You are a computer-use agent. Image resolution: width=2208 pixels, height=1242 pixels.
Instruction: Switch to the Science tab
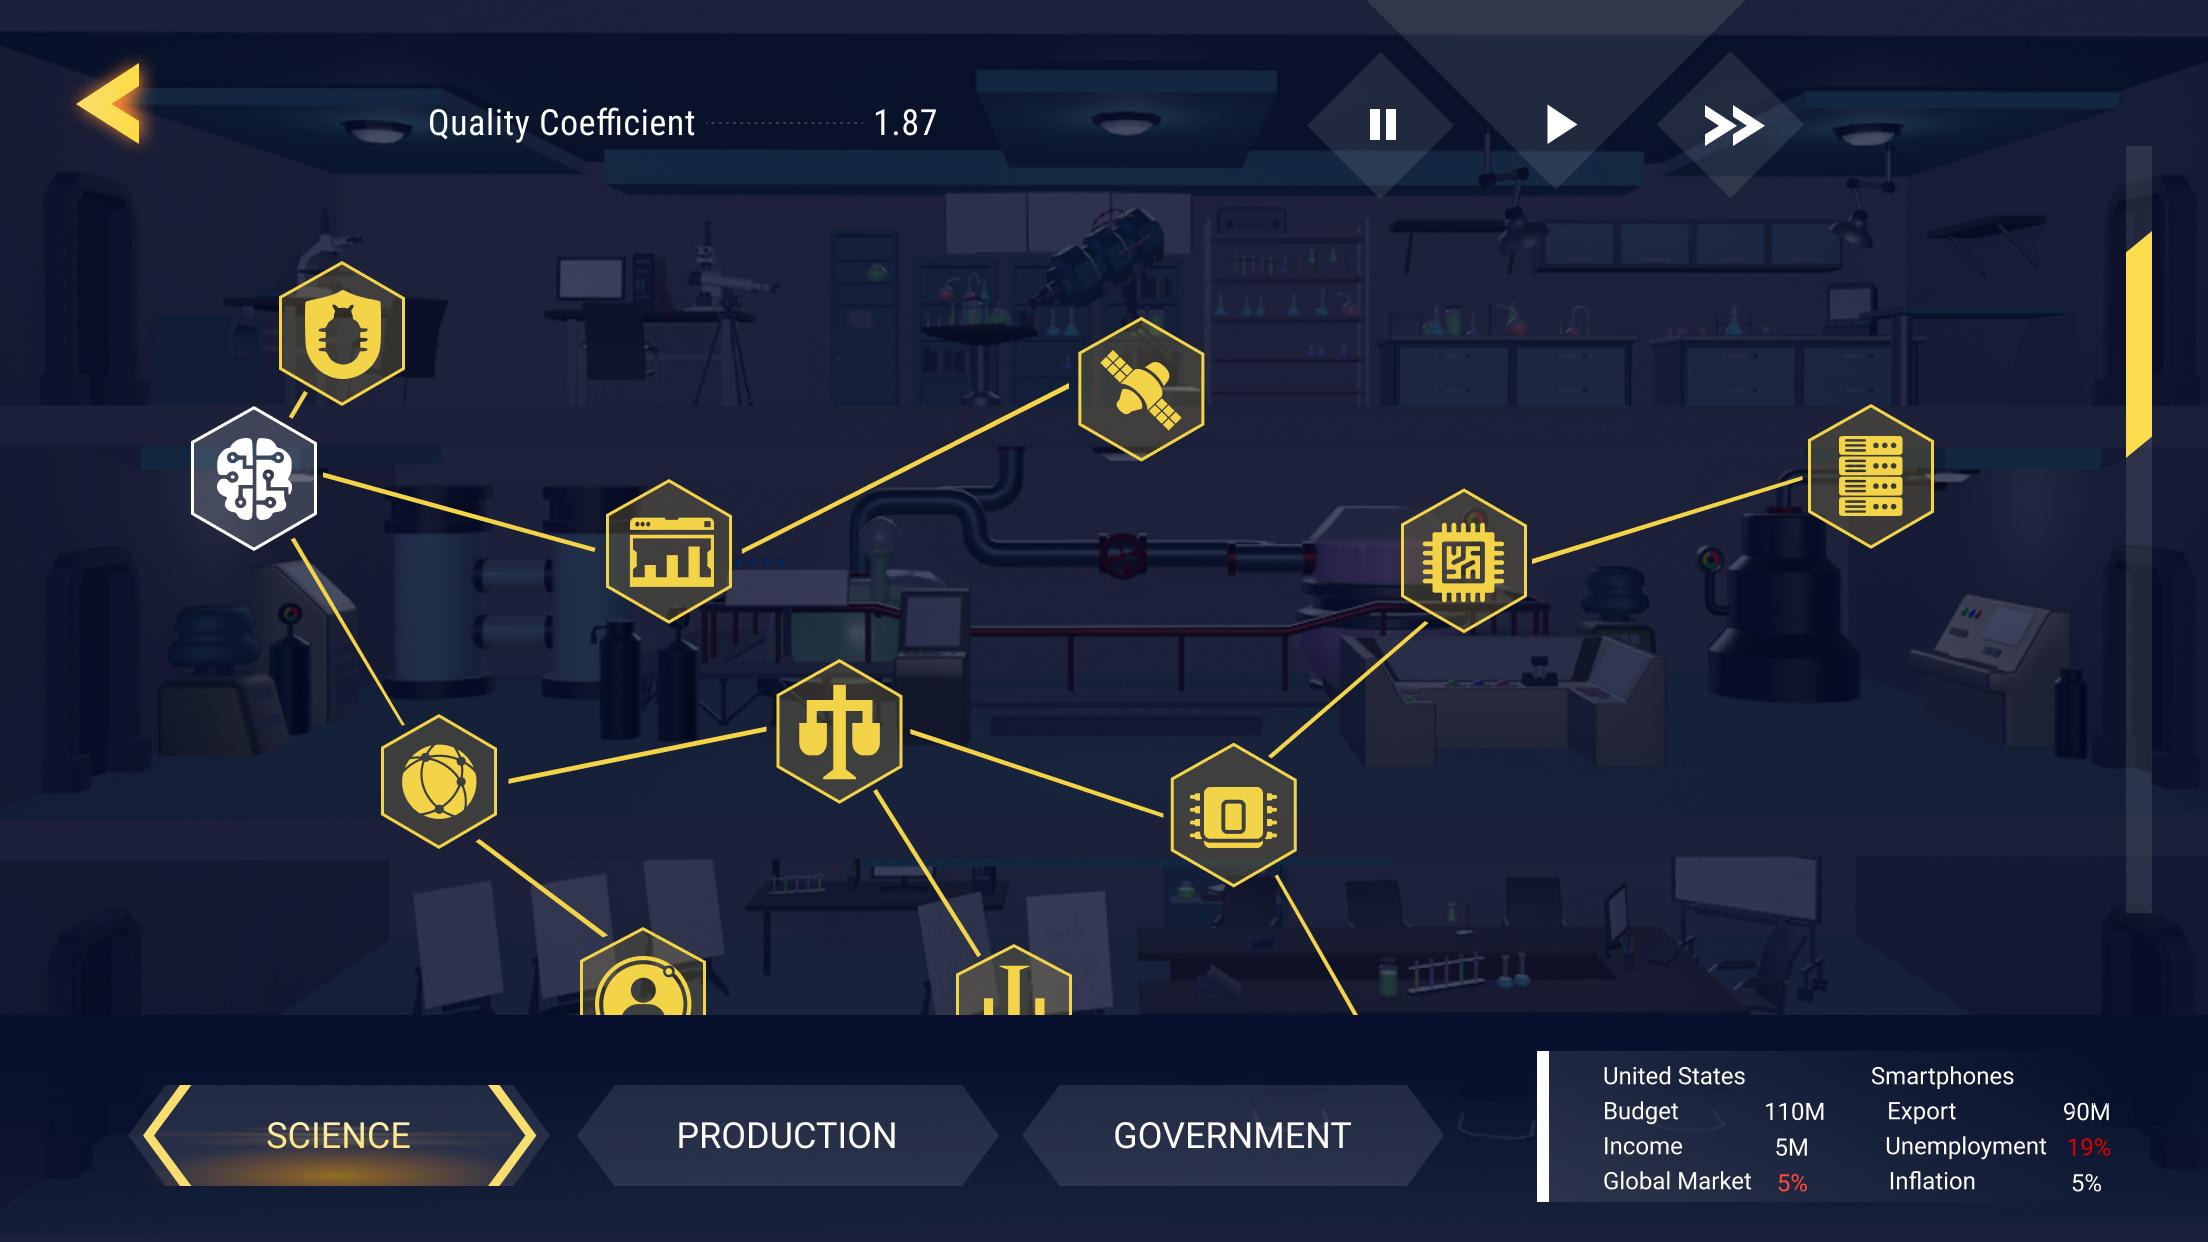[338, 1136]
